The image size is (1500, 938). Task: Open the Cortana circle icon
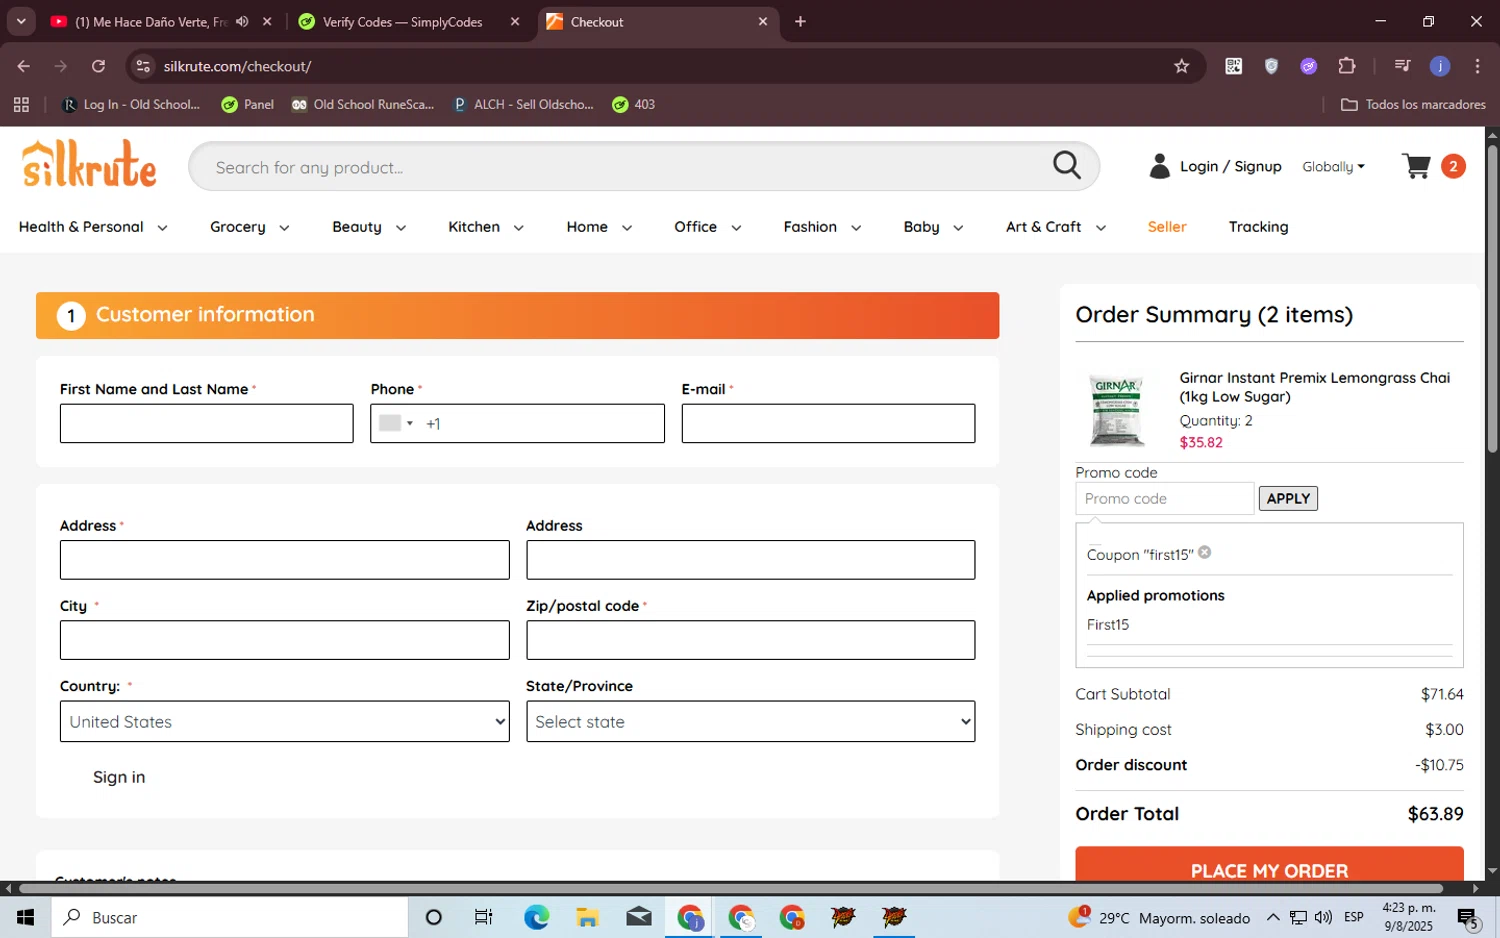click(x=433, y=917)
